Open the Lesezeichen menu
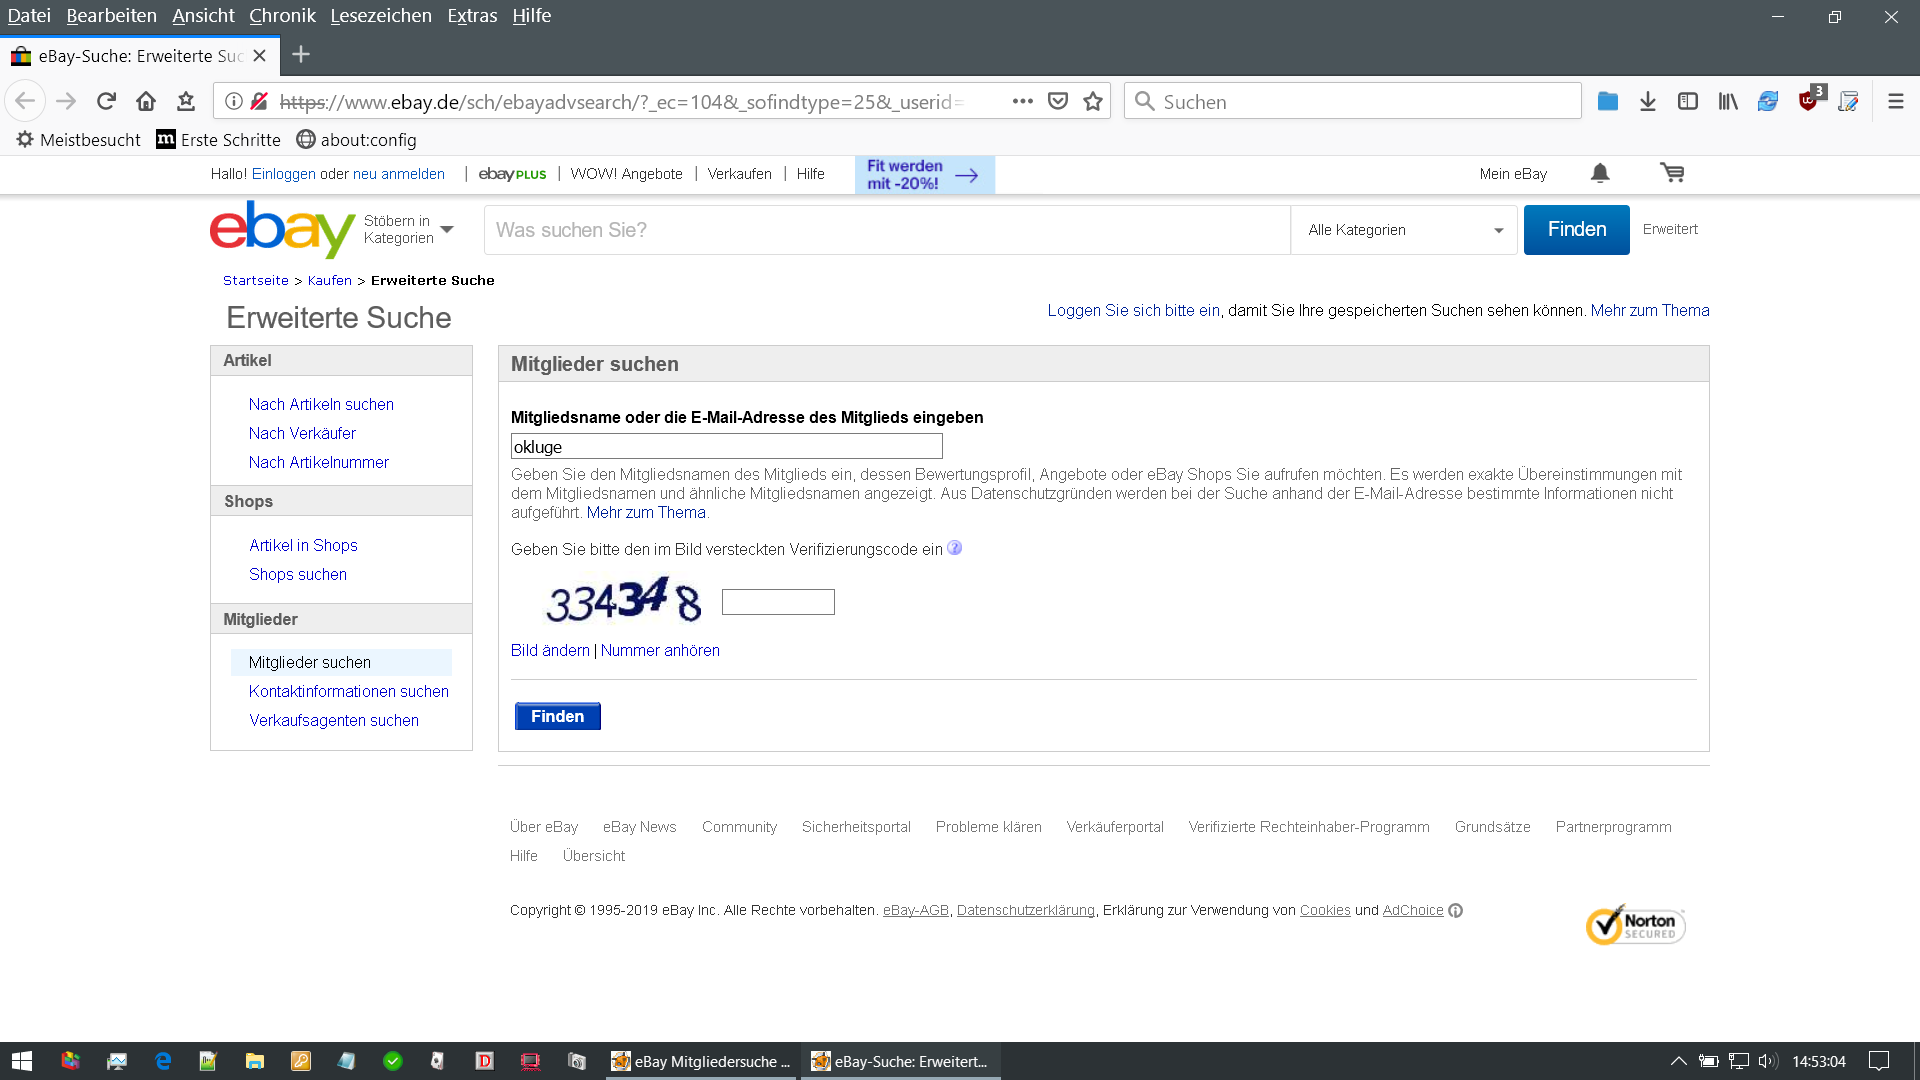Viewport: 1920px width, 1080px height. (x=380, y=16)
